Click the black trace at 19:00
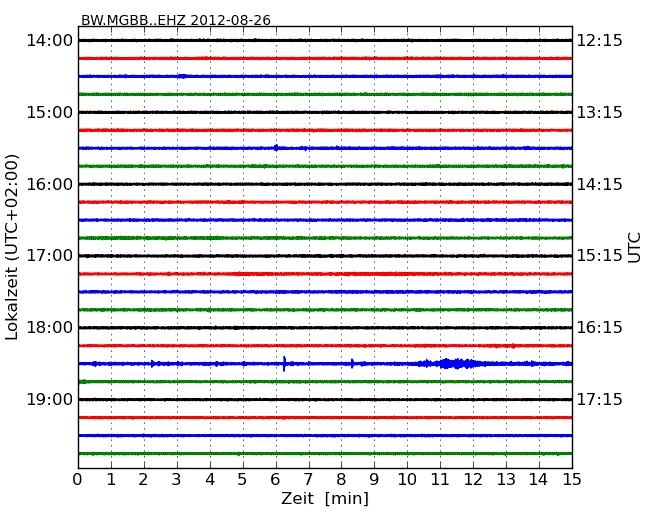This screenshot has width=650, height=520. click(x=325, y=400)
